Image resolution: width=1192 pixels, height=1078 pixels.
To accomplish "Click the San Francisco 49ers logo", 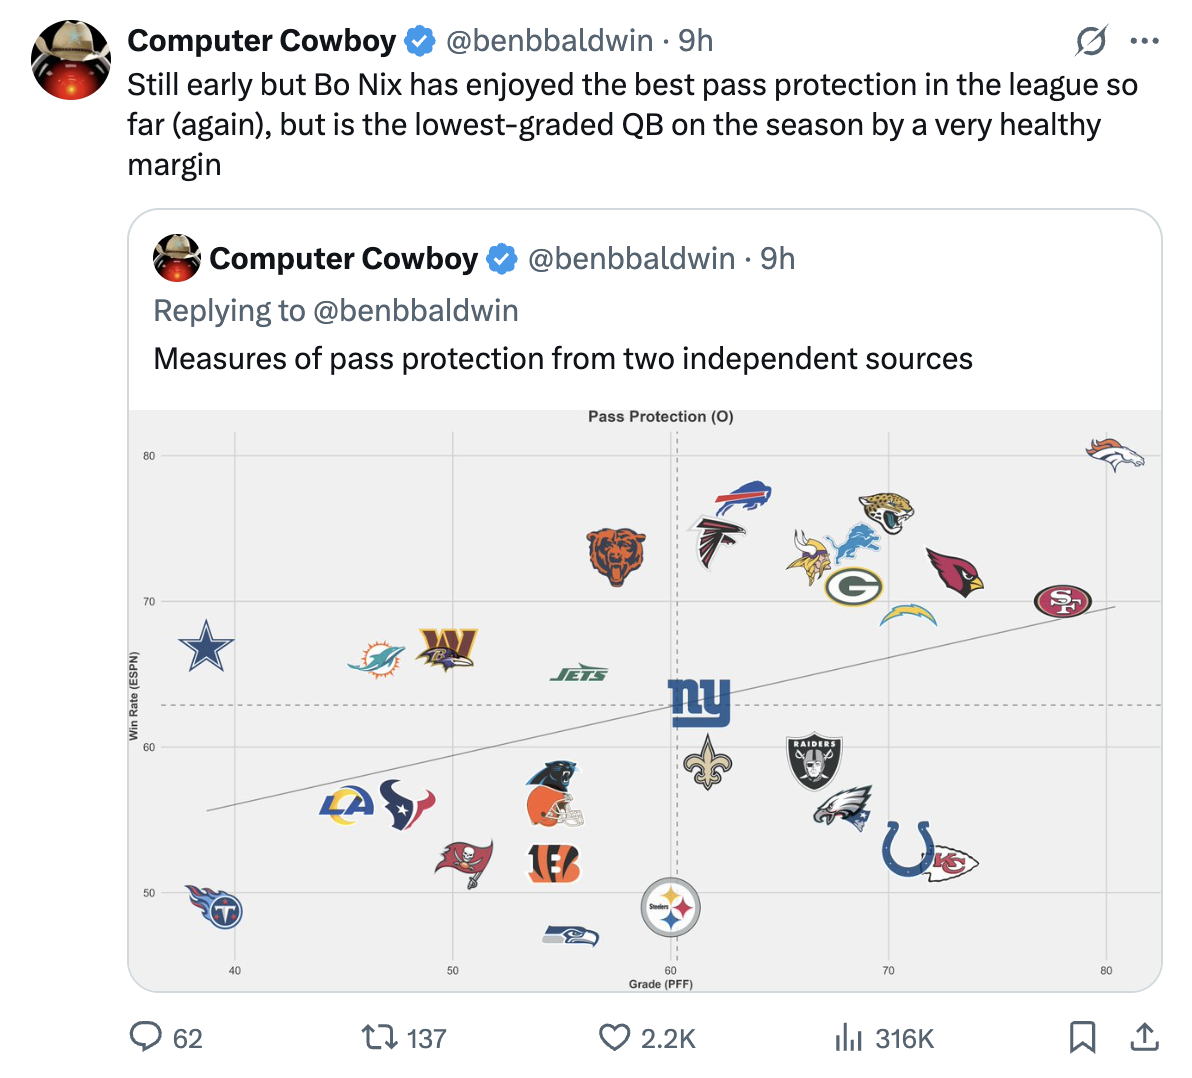I will (1062, 601).
